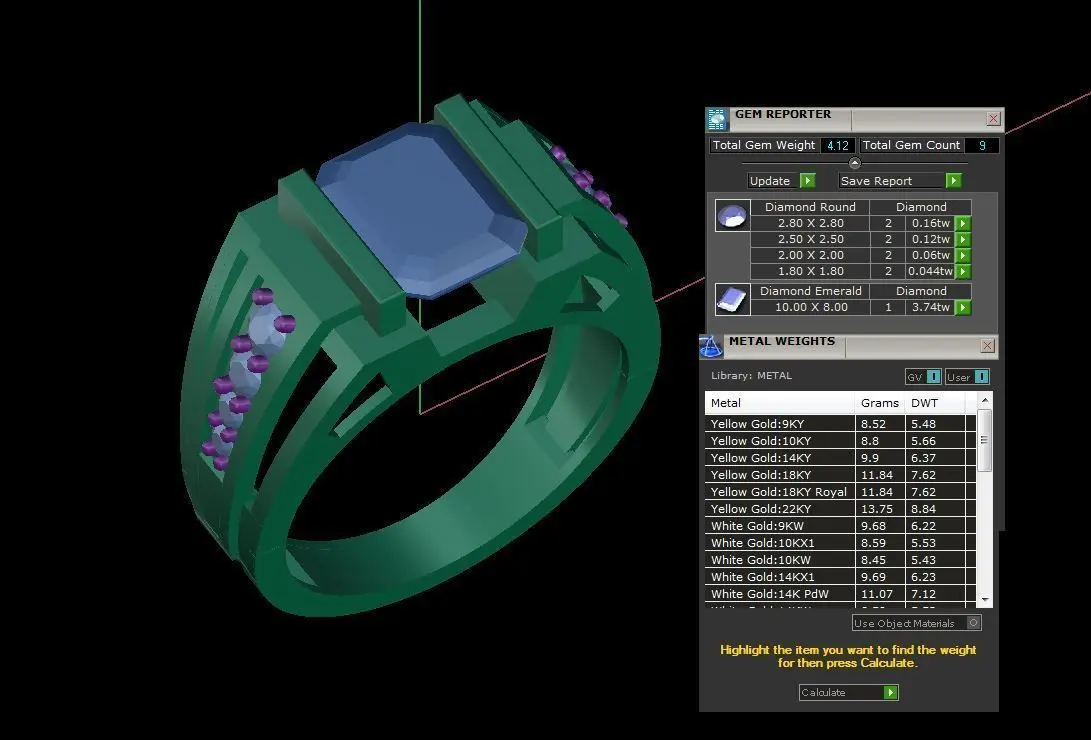This screenshot has height=740, width=1091.
Task: Collapse the Gem Reporter header using round arrow
Action: tap(854, 163)
